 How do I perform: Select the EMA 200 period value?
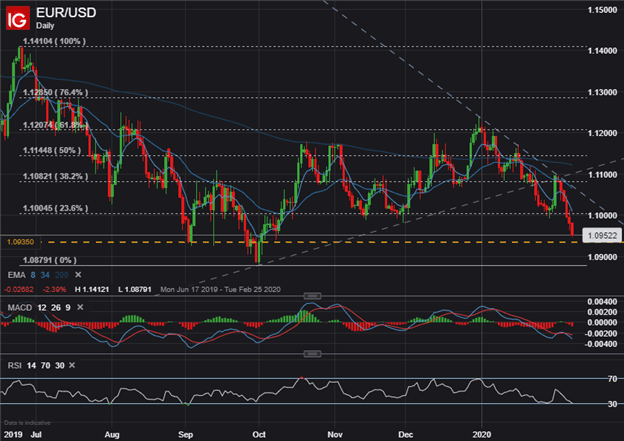click(62, 275)
